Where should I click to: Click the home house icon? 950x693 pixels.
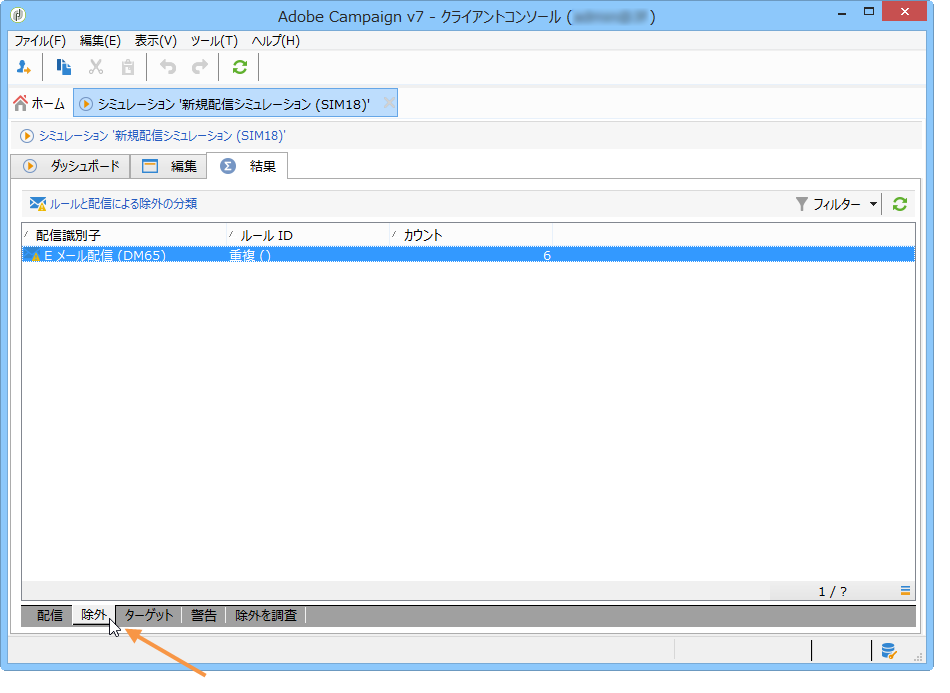(x=21, y=104)
